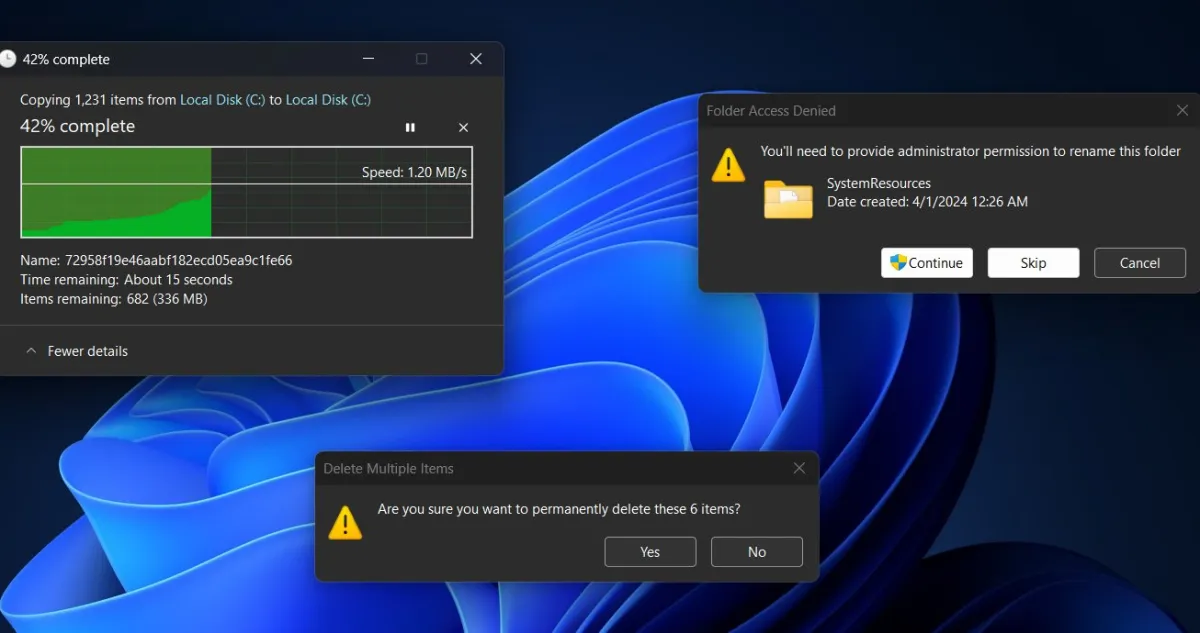This screenshot has height=633, width=1200.
Task: Confirm deleting the 6 items with Yes
Action: click(650, 551)
